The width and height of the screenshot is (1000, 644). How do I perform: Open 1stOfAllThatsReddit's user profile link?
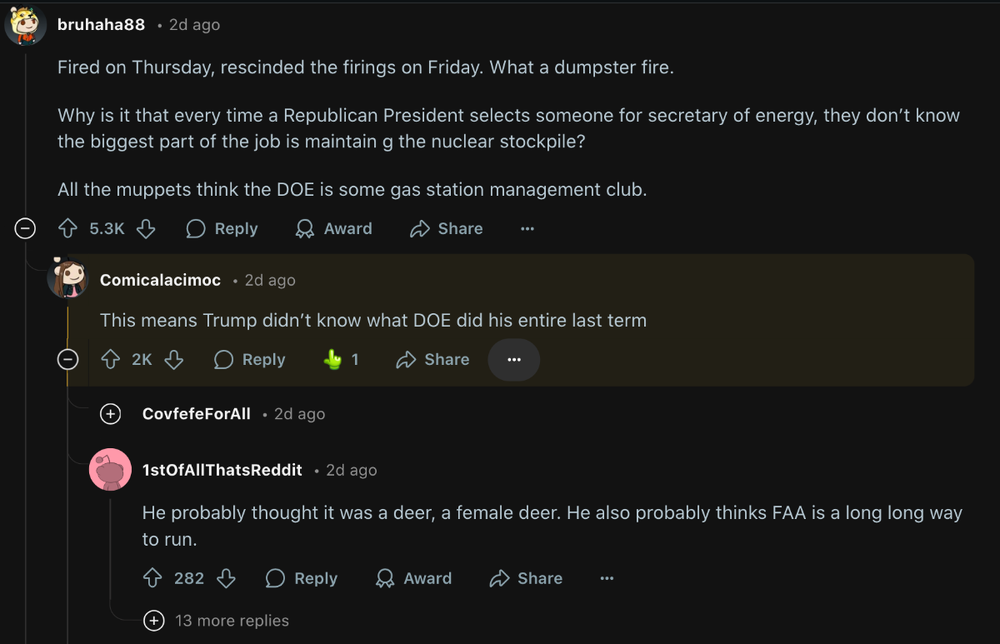(222, 470)
